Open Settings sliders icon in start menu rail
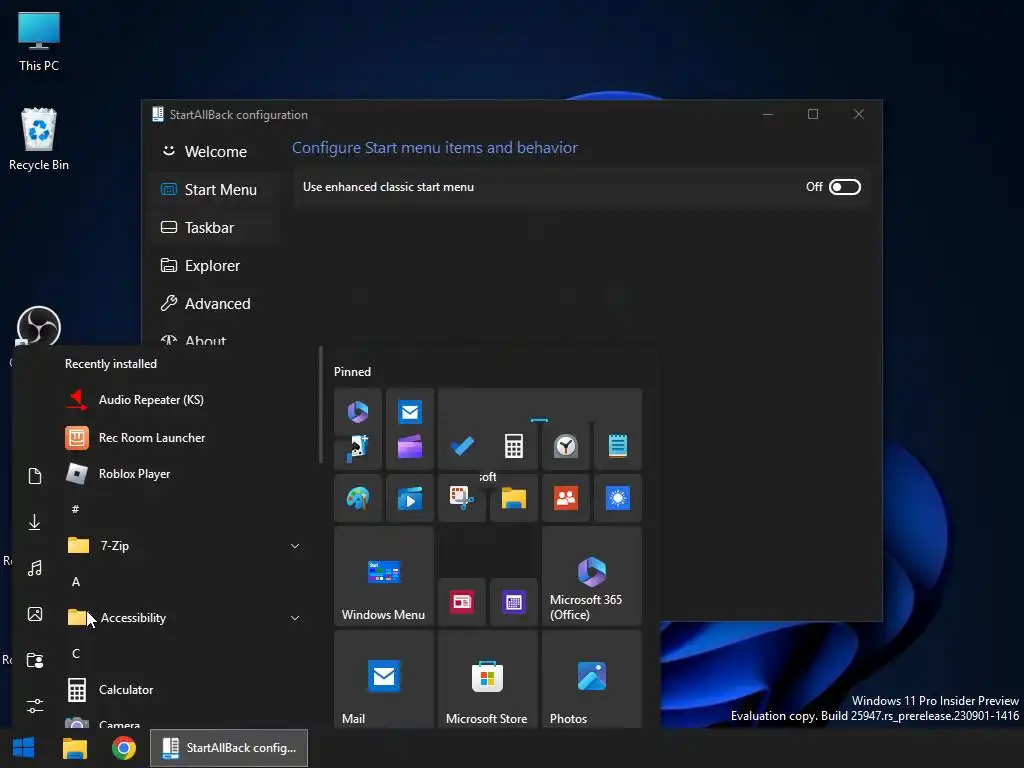1024x768 pixels. point(35,706)
